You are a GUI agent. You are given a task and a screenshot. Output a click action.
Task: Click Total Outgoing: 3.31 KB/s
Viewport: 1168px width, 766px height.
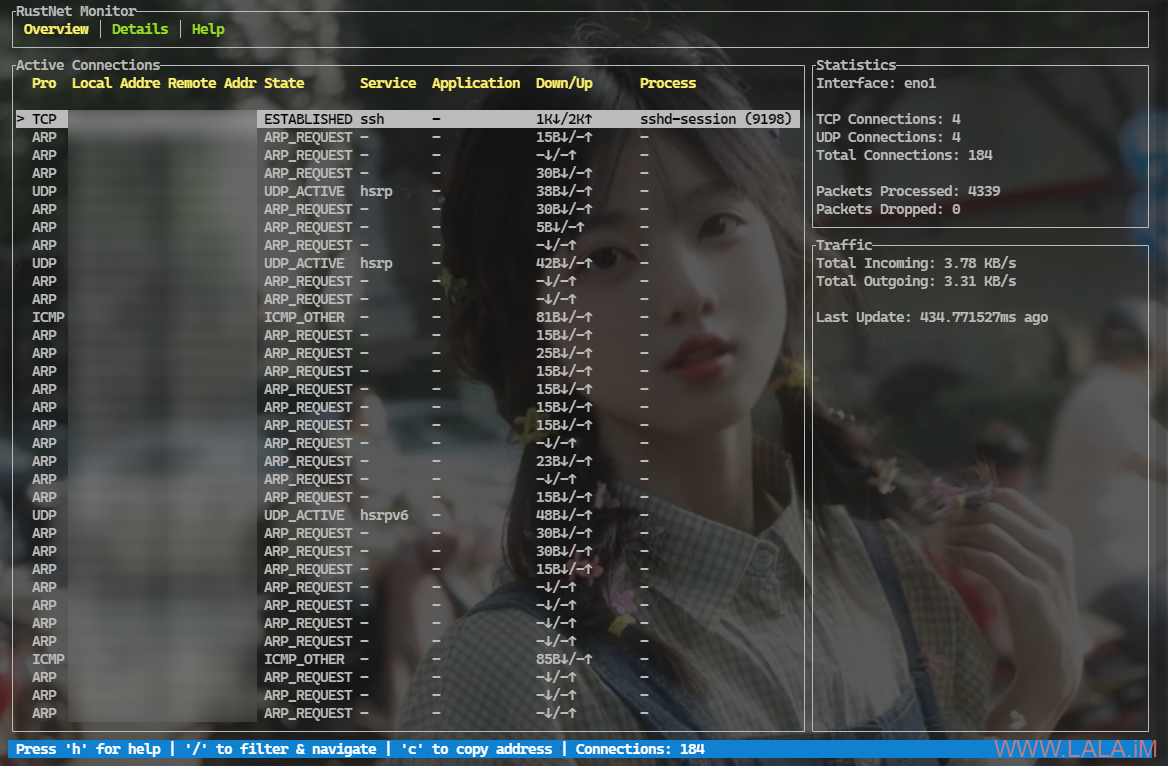[916, 281]
